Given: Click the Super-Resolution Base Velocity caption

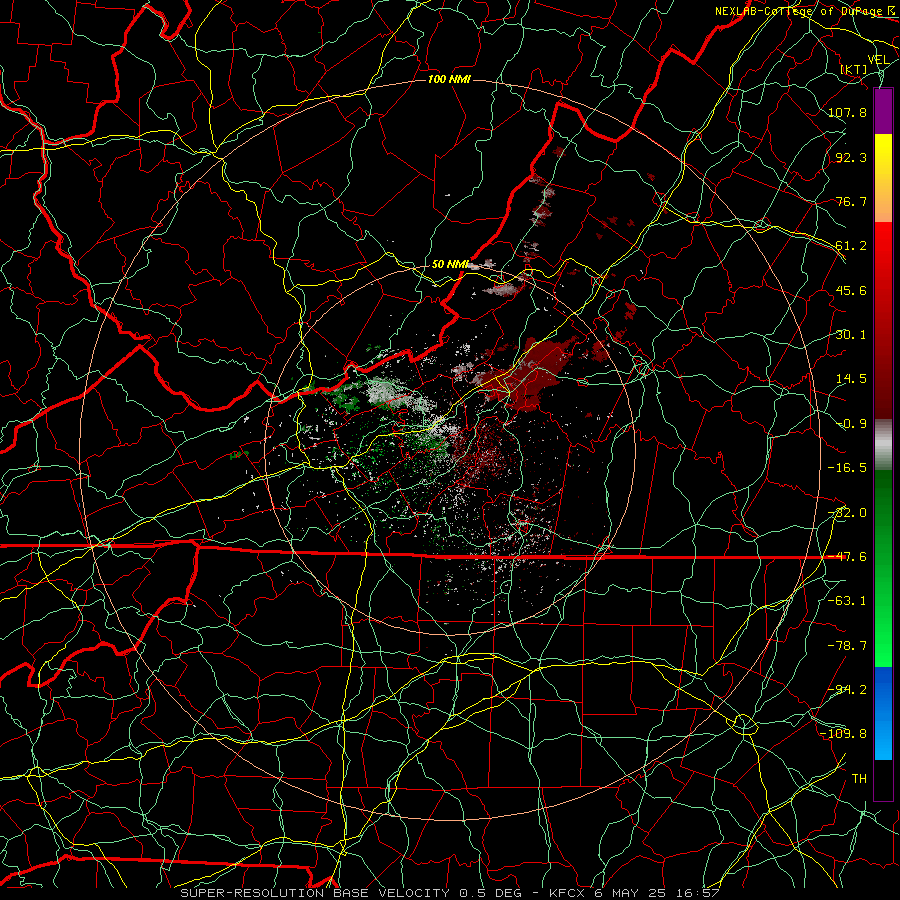Looking at the screenshot, I should pos(449,893).
